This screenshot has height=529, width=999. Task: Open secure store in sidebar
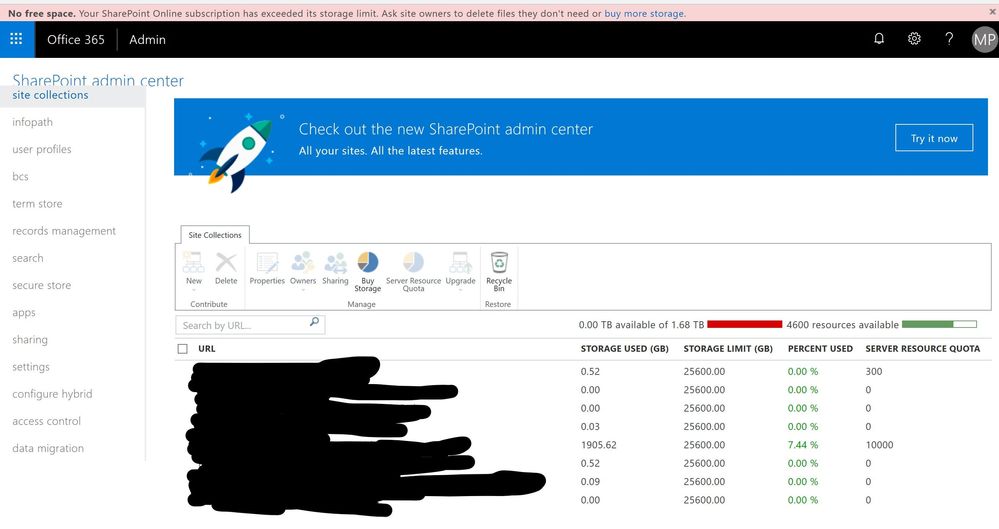pyautogui.click(x=41, y=286)
